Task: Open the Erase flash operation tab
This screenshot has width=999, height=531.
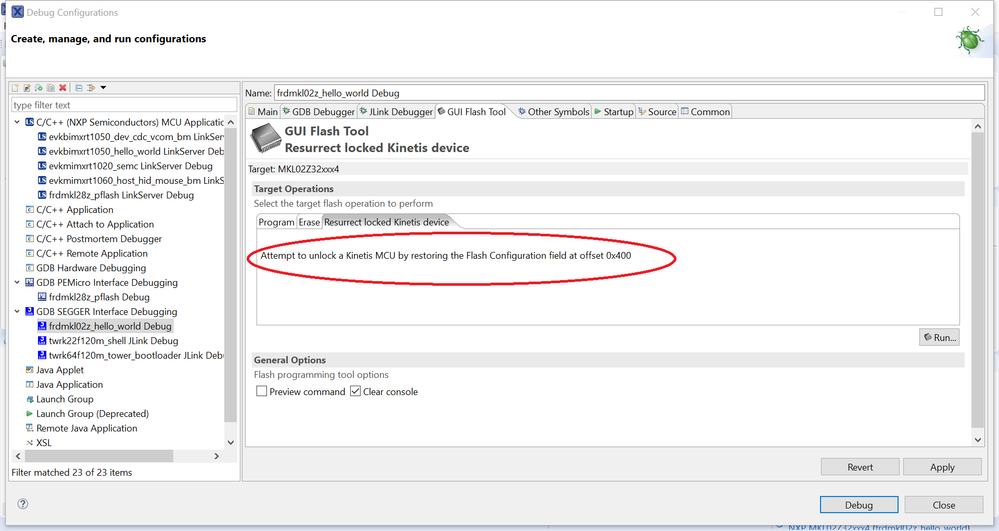Action: (x=309, y=222)
